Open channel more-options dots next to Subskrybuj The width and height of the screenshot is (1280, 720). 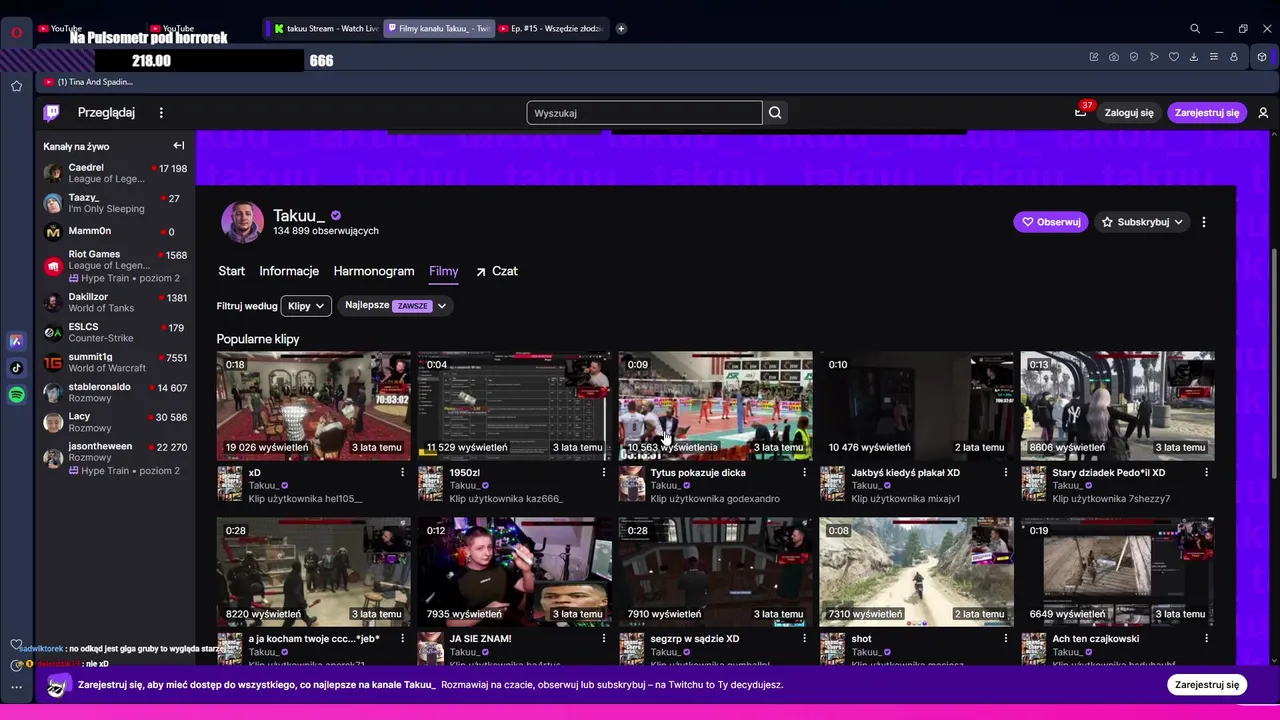coord(1204,222)
